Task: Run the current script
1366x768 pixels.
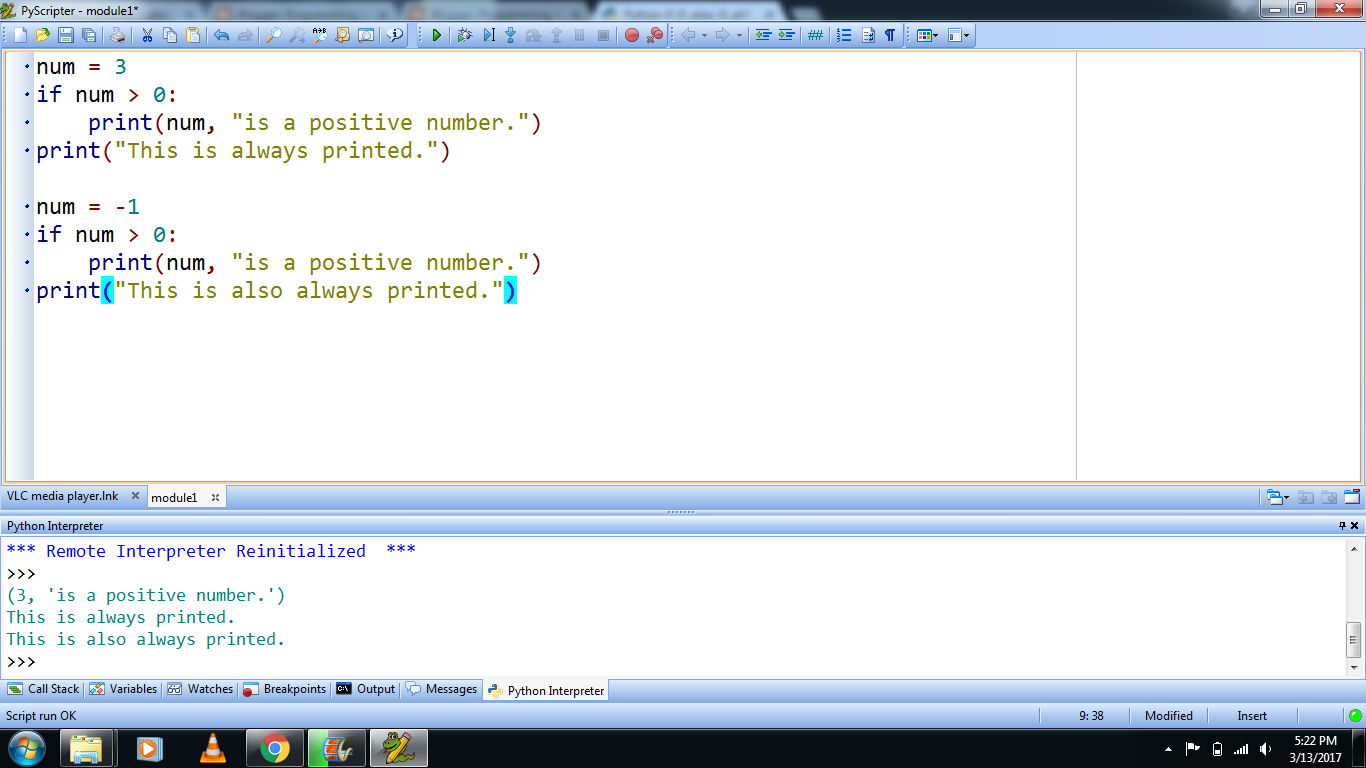Action: pos(437,34)
